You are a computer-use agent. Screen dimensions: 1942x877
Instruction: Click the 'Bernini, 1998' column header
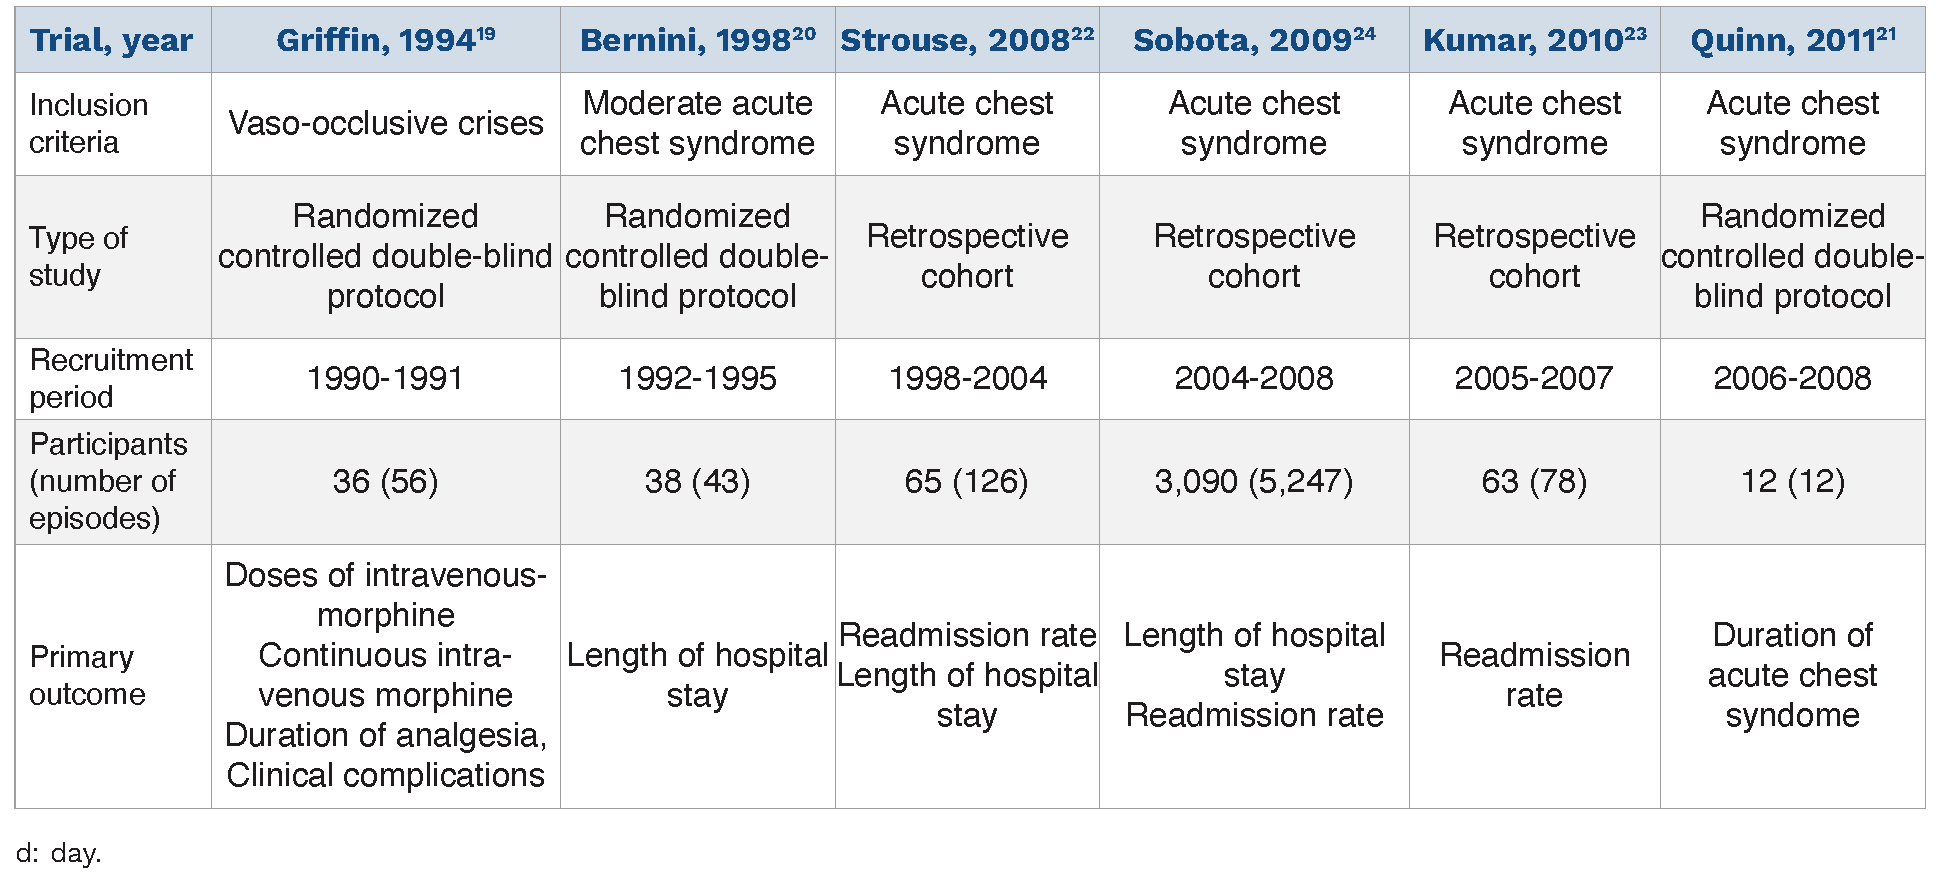coord(685,41)
